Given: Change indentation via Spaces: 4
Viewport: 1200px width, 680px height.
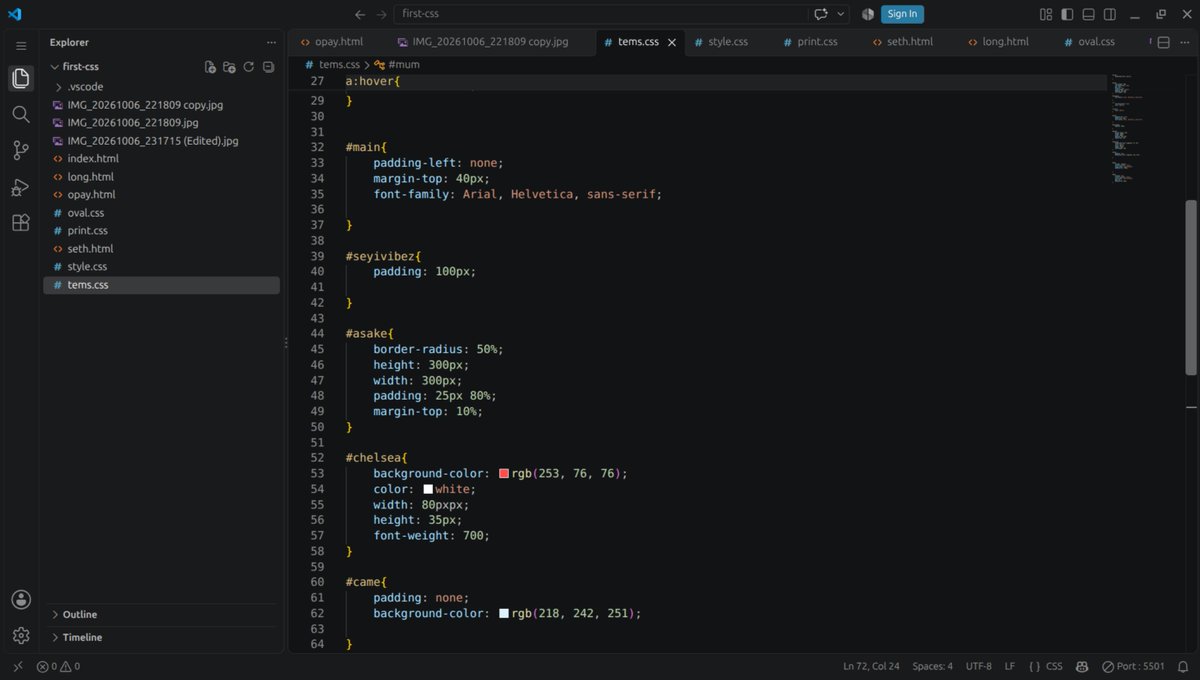Looking at the screenshot, I should pos(932,666).
